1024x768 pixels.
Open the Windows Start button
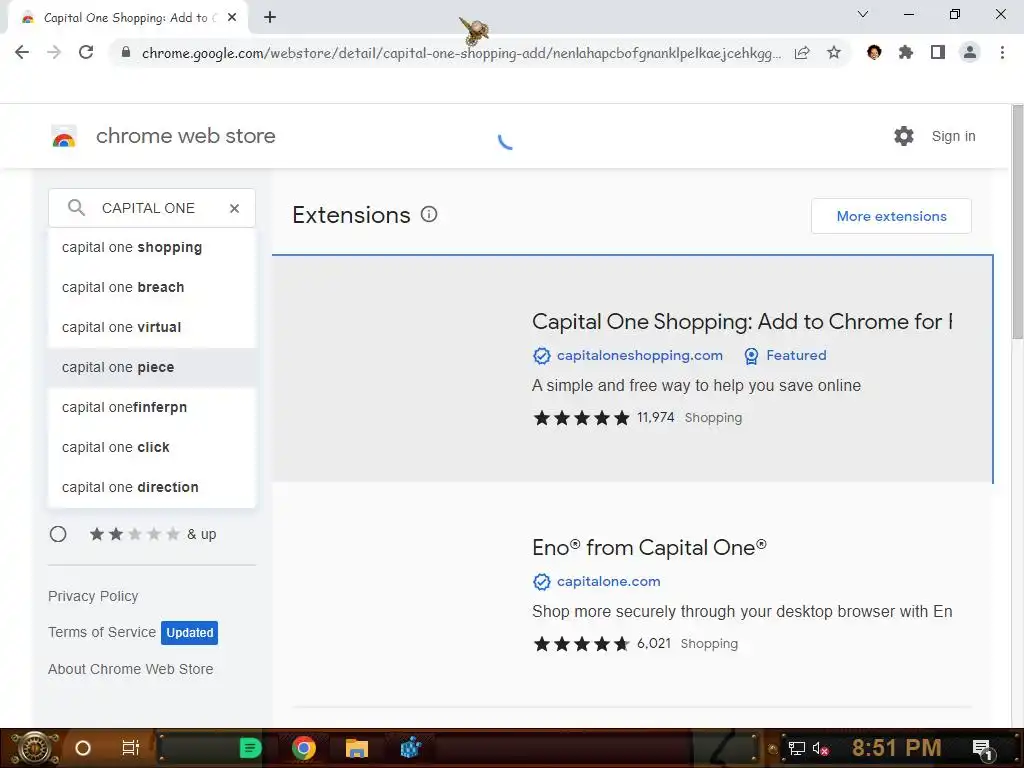pyautogui.click(x=35, y=748)
